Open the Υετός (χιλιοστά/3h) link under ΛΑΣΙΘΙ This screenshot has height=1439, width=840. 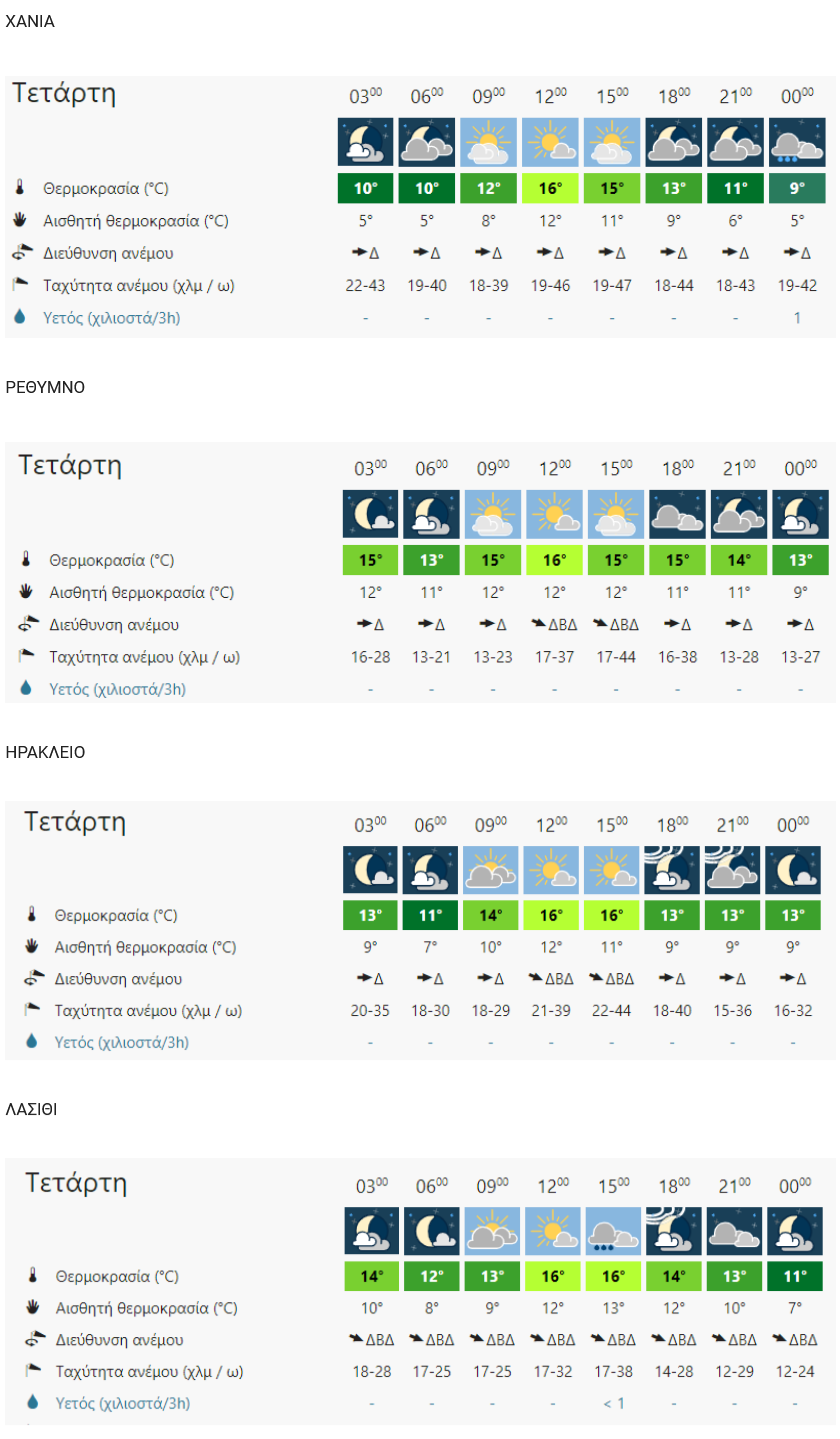point(122,1403)
